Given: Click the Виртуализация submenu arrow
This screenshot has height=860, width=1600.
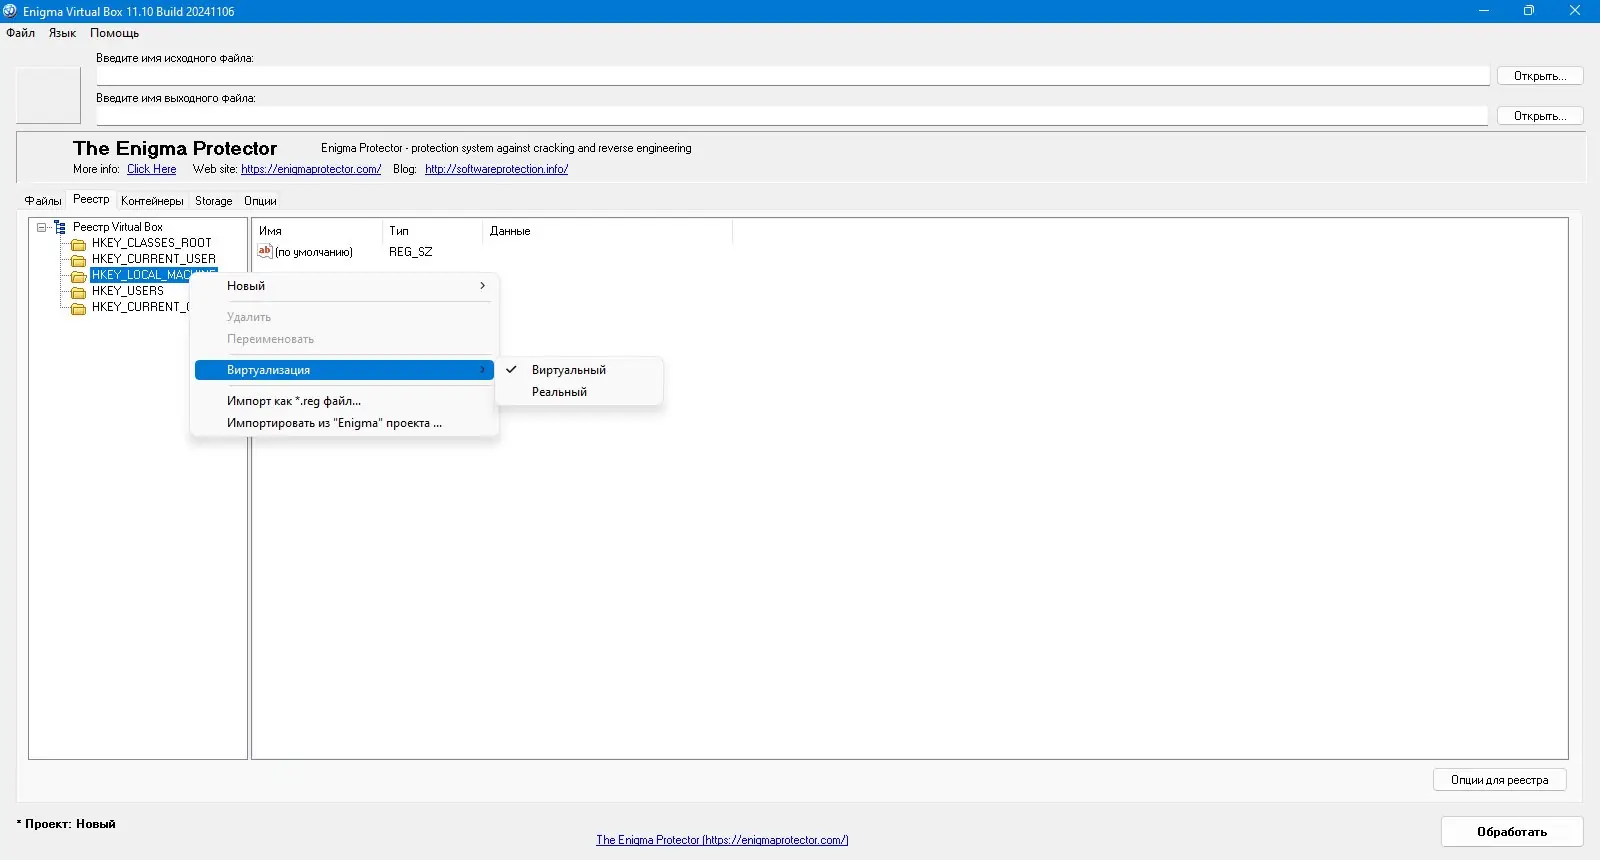Looking at the screenshot, I should point(482,370).
